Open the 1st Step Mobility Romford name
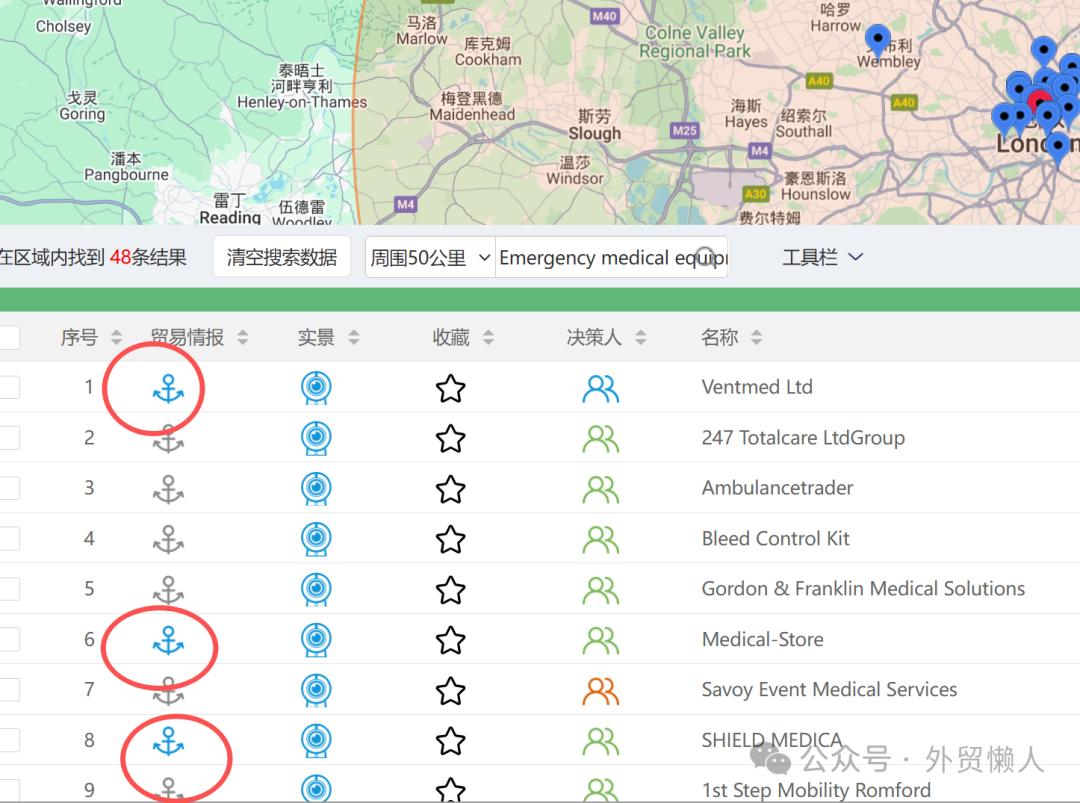 click(x=816, y=790)
